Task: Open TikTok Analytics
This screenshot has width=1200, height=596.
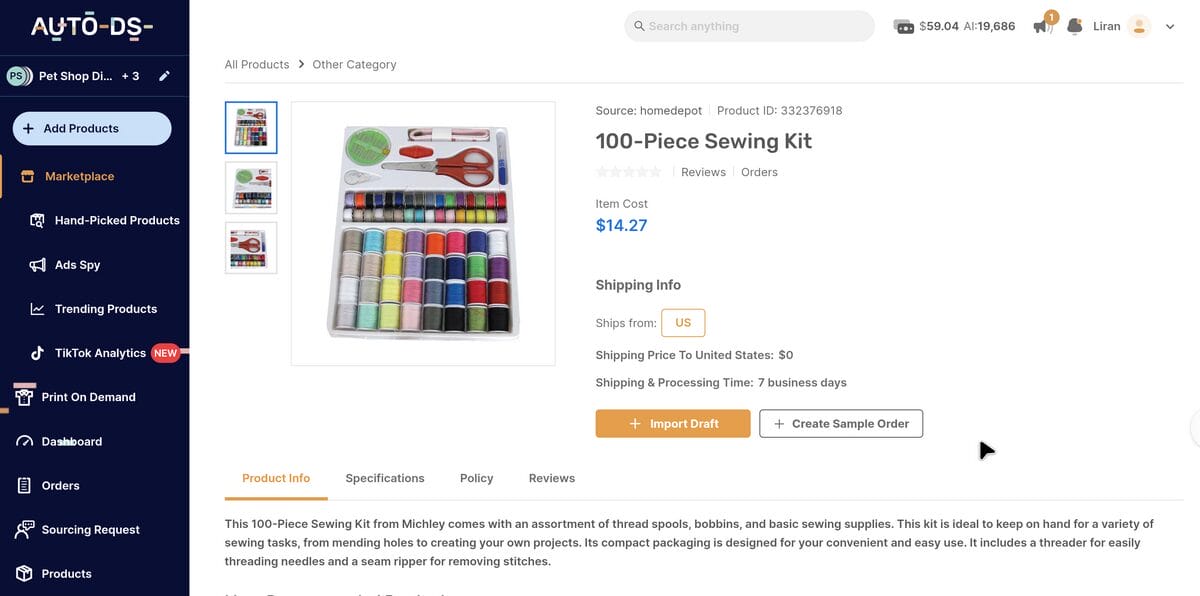Action: click(x=101, y=352)
